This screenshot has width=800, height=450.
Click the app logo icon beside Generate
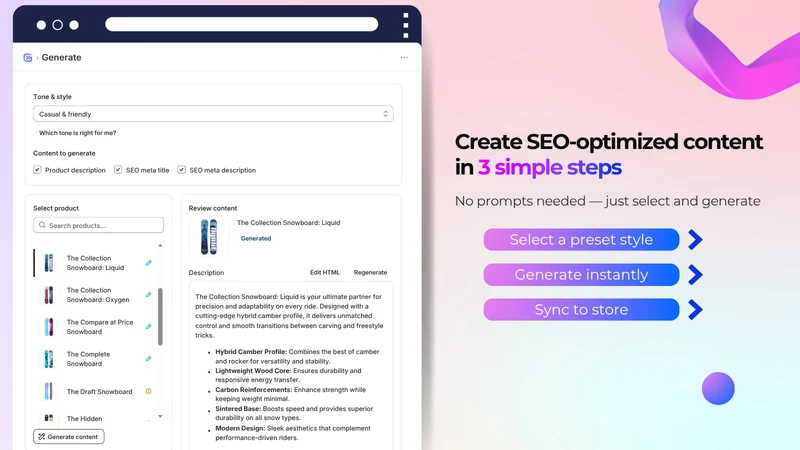[28, 58]
